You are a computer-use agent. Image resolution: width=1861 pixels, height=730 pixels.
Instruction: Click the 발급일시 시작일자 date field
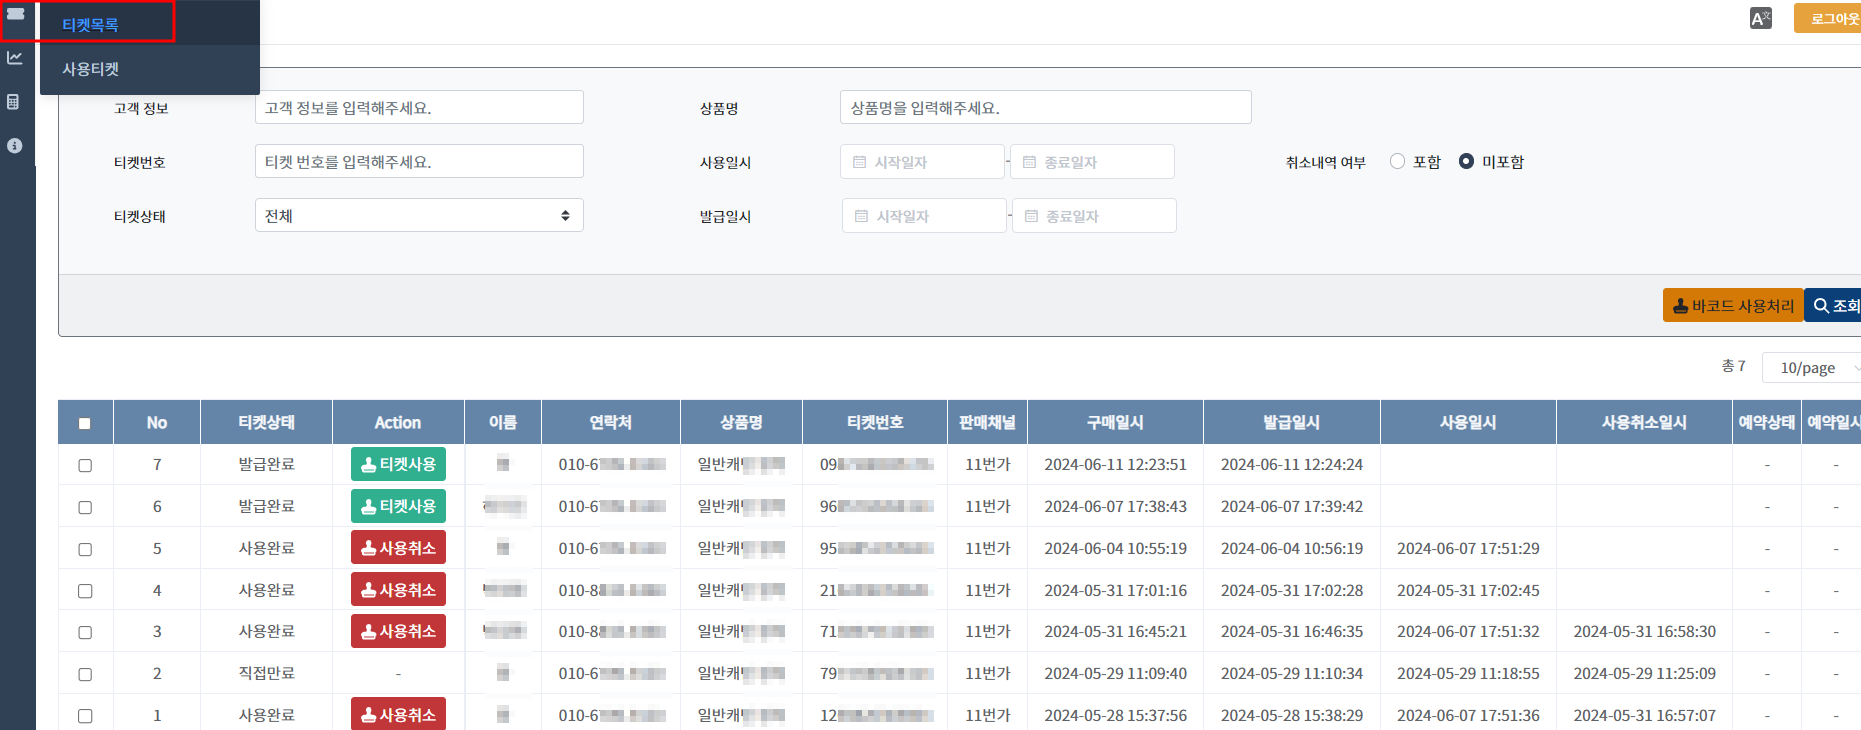(924, 215)
